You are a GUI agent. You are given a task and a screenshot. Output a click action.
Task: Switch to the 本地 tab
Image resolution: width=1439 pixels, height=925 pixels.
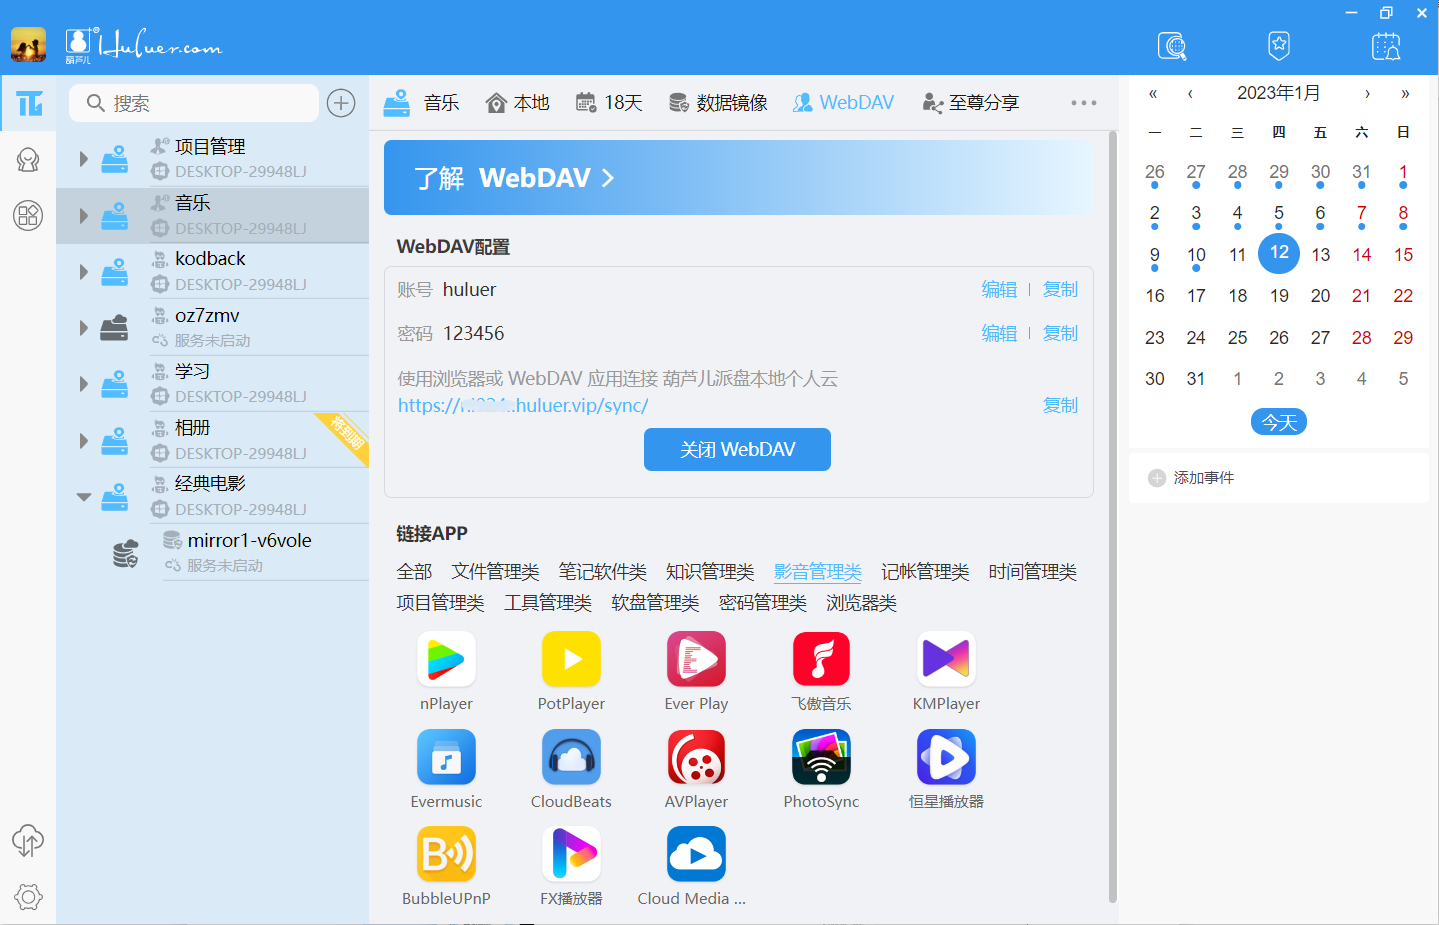pyautogui.click(x=517, y=103)
